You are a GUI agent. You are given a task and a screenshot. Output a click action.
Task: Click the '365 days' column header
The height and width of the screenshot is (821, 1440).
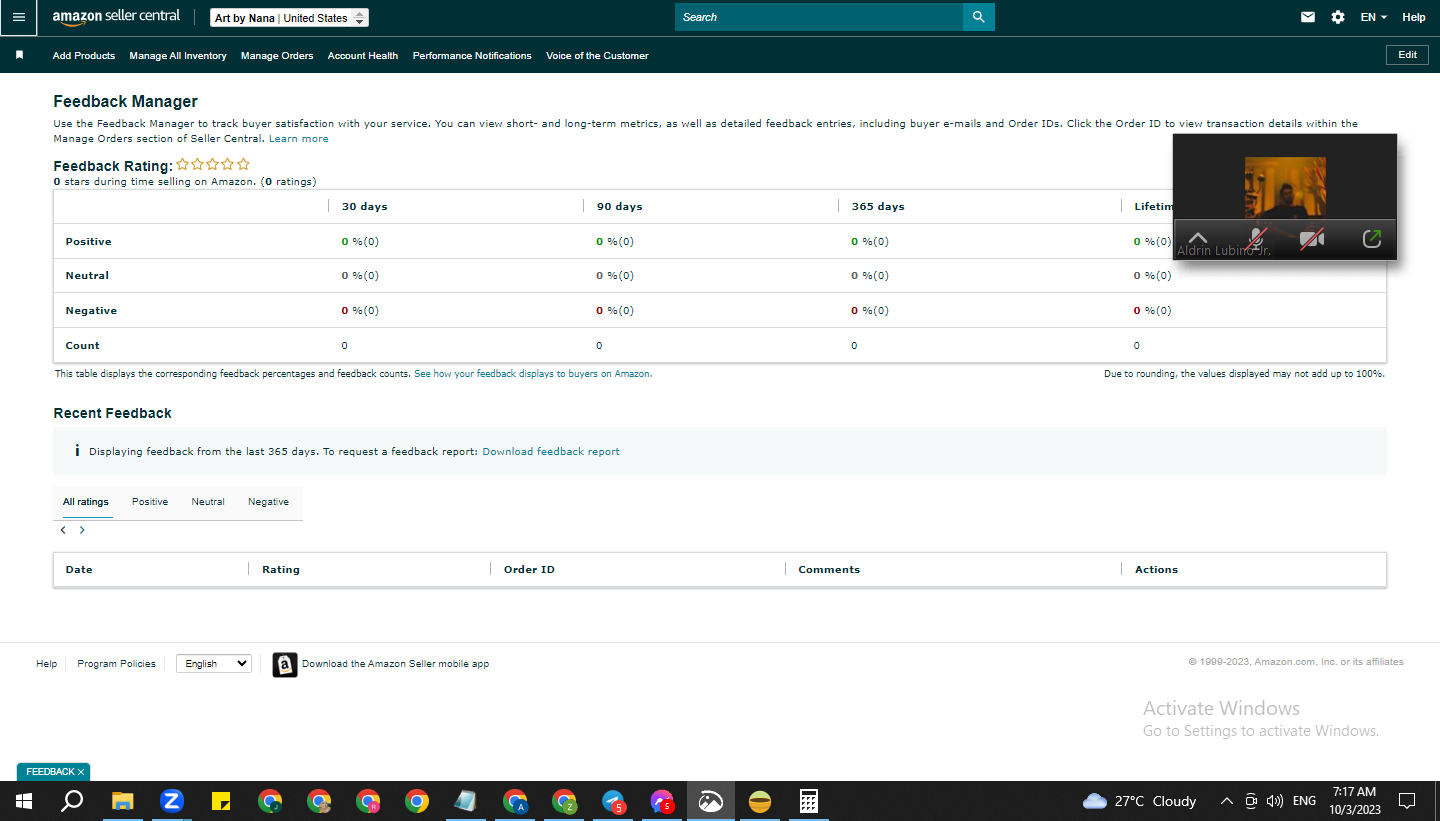pyautogui.click(x=878, y=207)
